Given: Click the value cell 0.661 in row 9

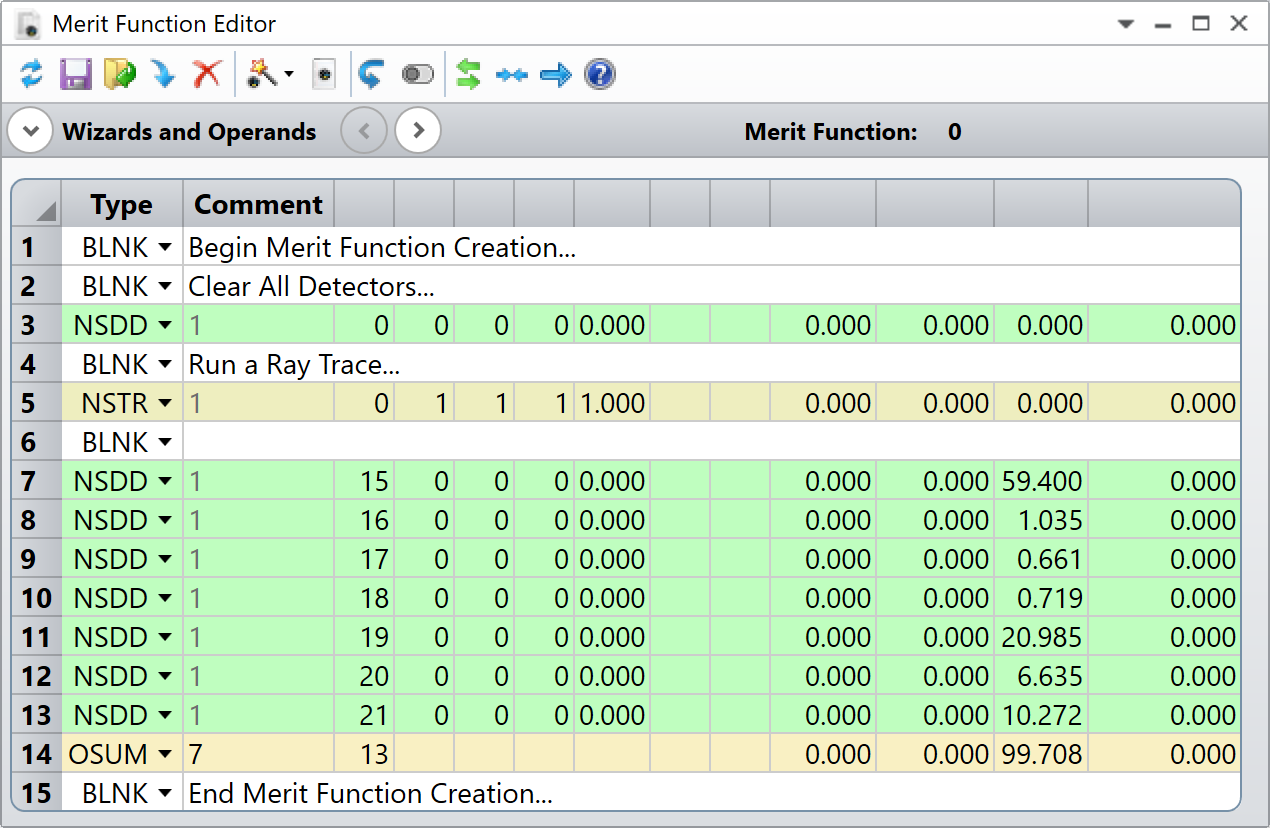Looking at the screenshot, I should (1041, 559).
